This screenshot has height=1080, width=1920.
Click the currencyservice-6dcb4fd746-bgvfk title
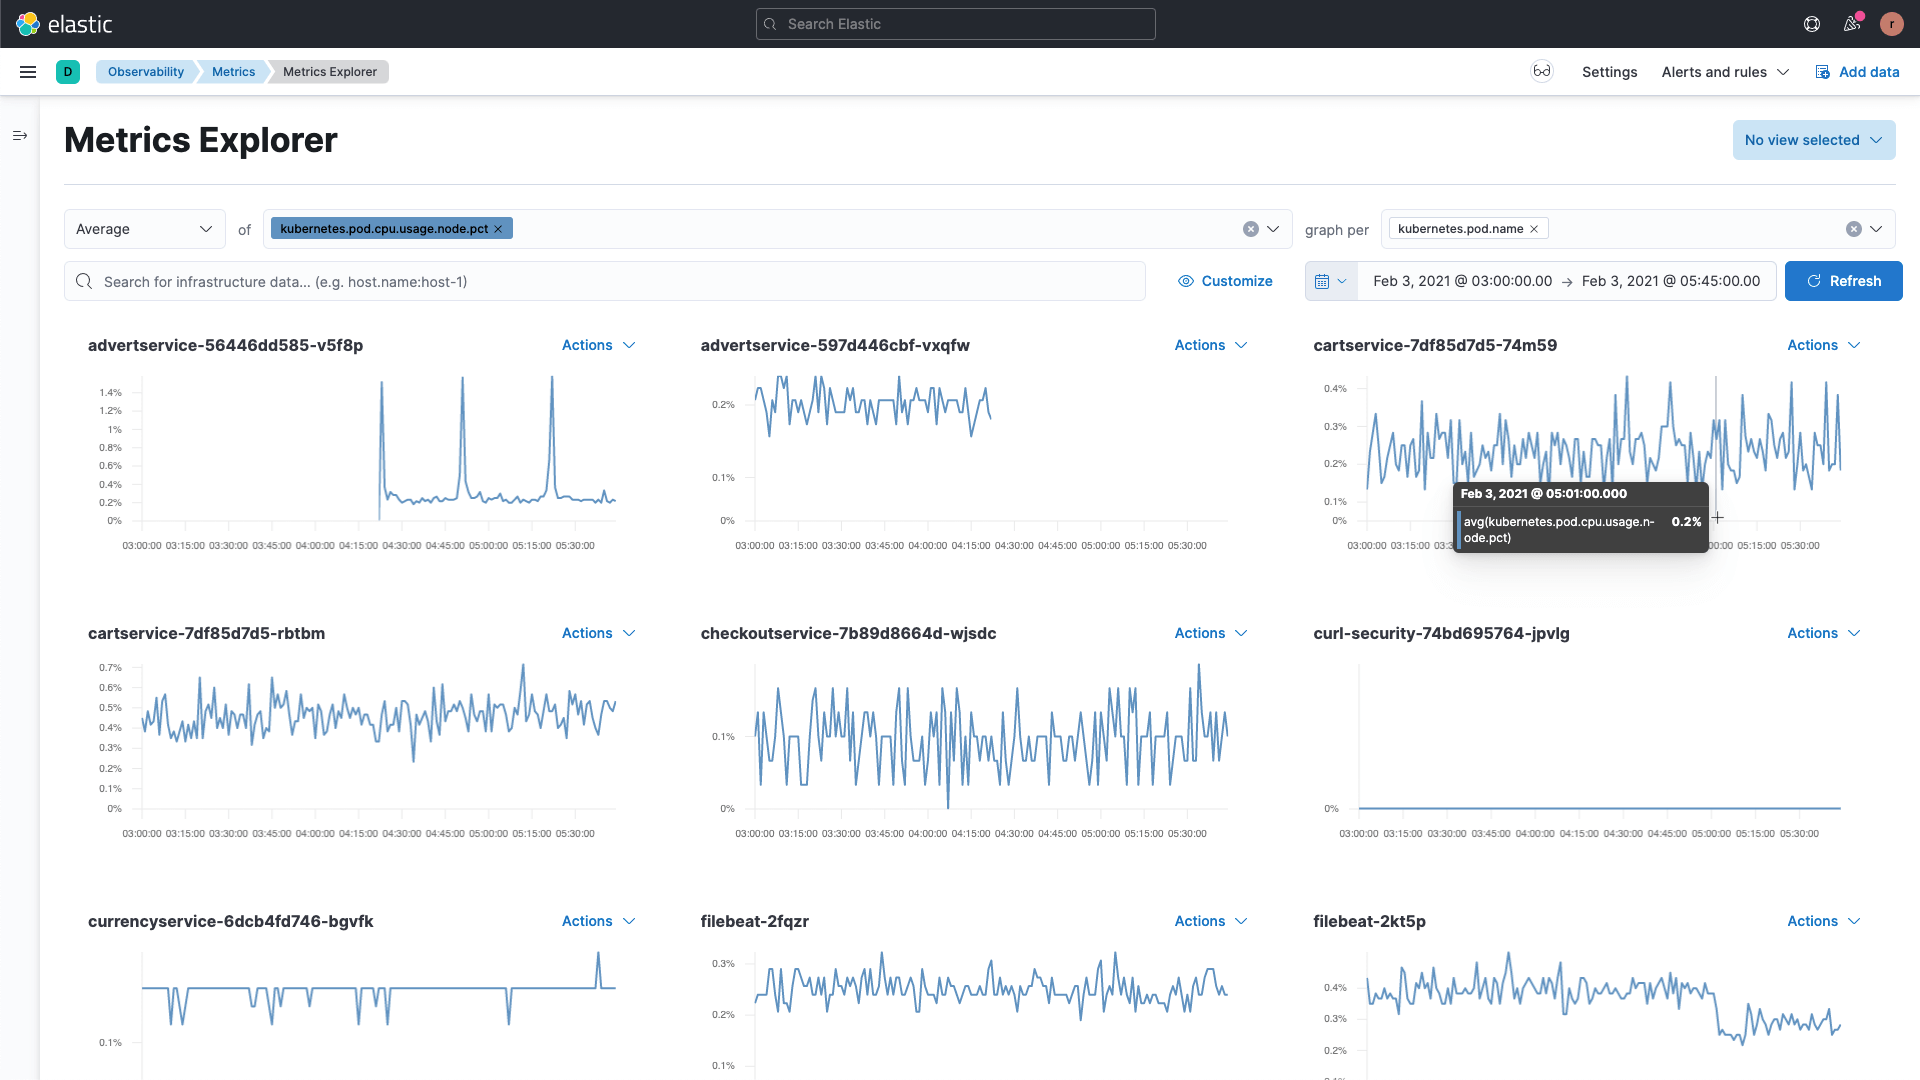coord(230,921)
